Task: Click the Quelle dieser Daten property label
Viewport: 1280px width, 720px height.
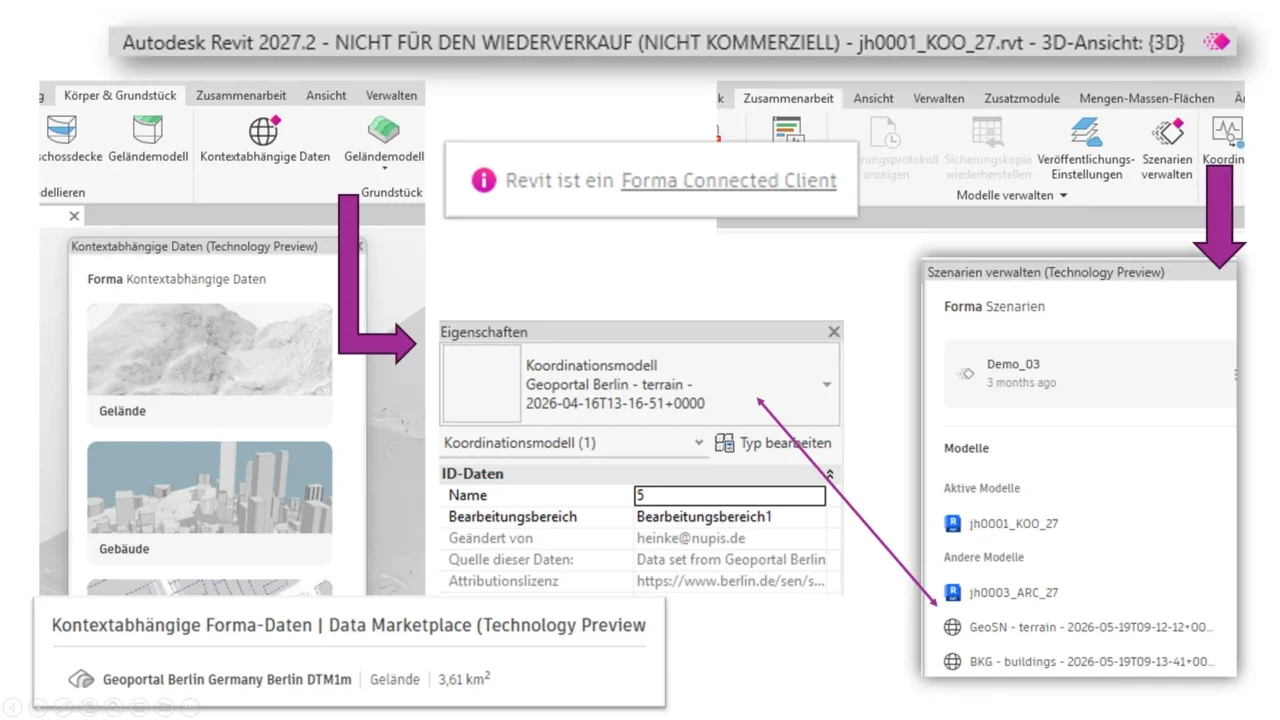Action: (x=511, y=559)
